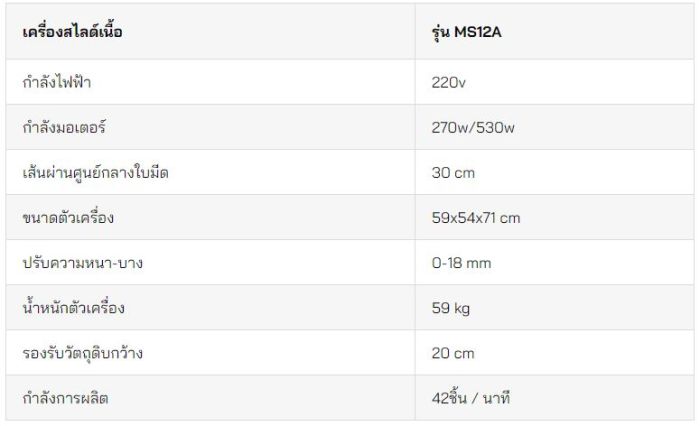Select the 42ชิ้น / นาที value
The image size is (700, 426).
[471, 397]
